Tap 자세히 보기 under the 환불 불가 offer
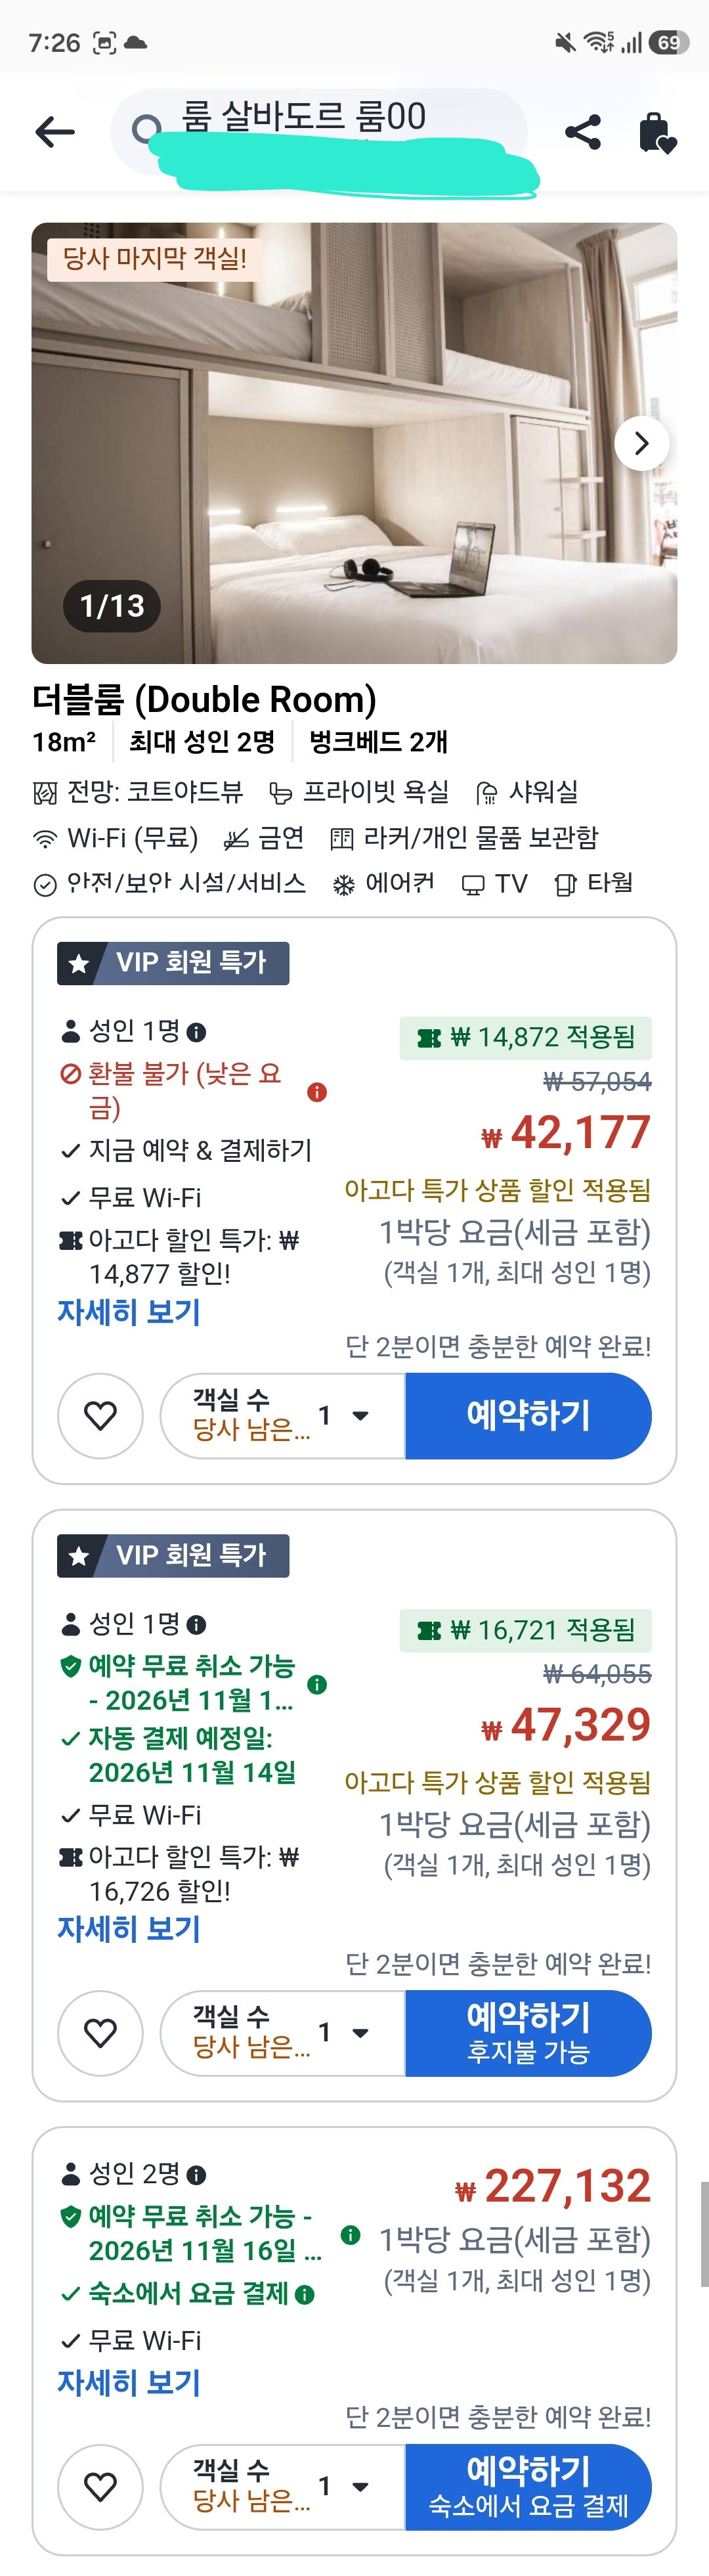Image resolution: width=709 pixels, height=2576 pixels. tap(129, 1312)
